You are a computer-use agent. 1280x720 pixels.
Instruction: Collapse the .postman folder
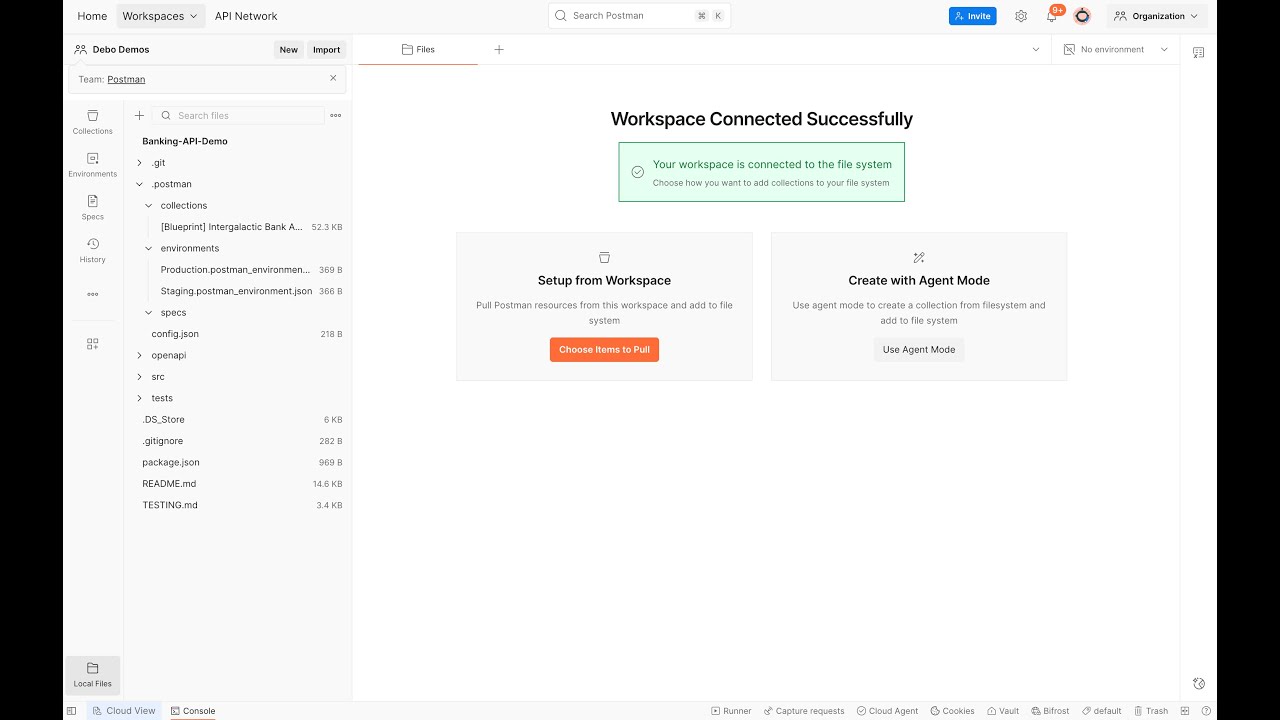tap(140, 184)
